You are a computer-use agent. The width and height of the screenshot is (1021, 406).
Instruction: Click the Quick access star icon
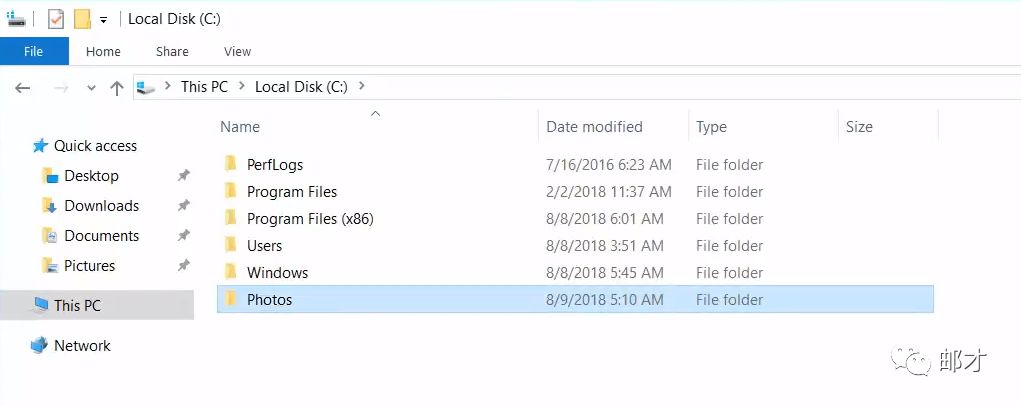(40, 146)
